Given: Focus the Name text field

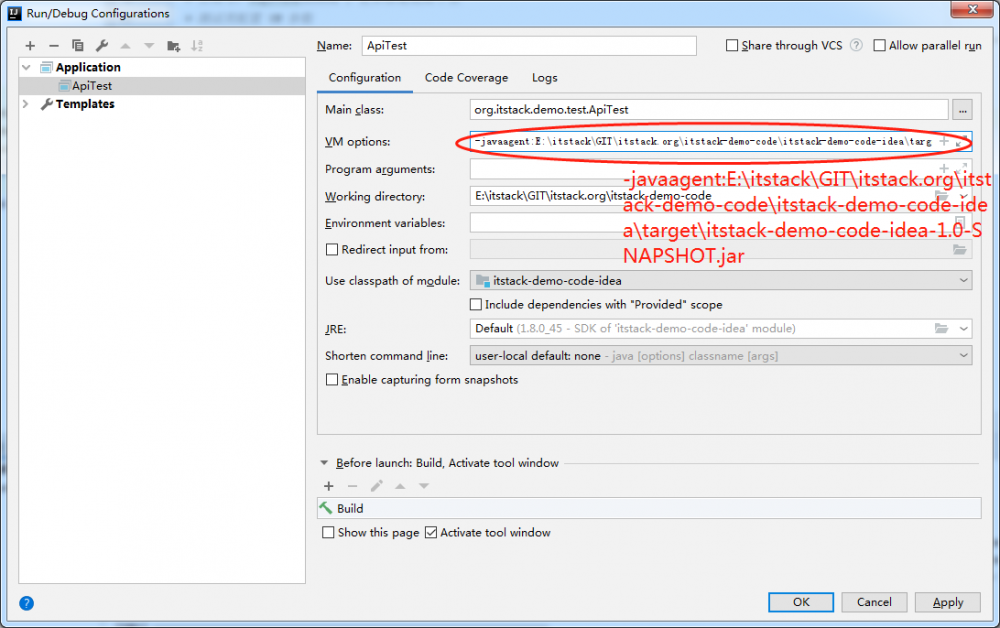Looking at the screenshot, I should click(x=529, y=46).
